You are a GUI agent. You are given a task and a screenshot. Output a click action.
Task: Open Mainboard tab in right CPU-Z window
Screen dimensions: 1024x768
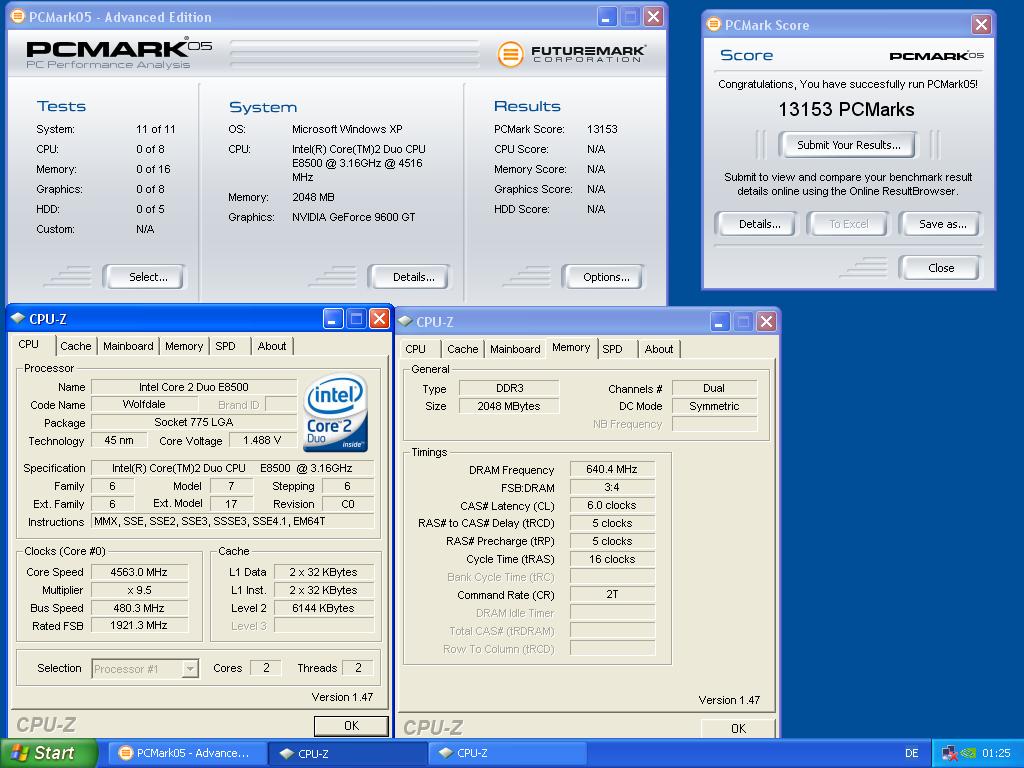(x=515, y=349)
